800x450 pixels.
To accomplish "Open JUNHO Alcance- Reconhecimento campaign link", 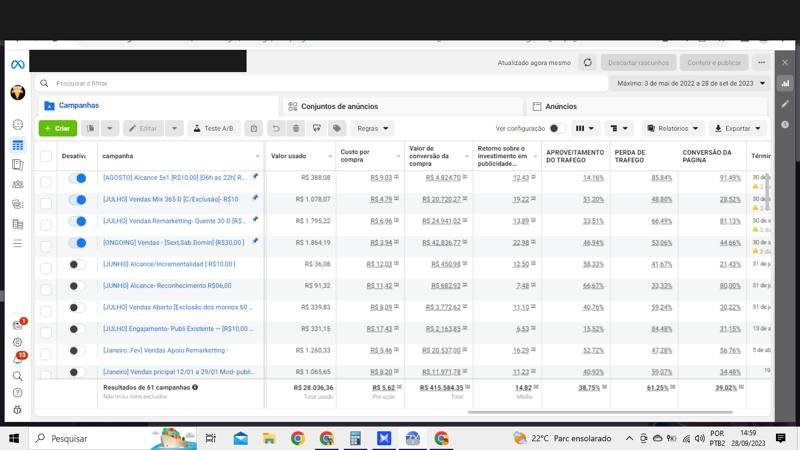I will 167,286.
